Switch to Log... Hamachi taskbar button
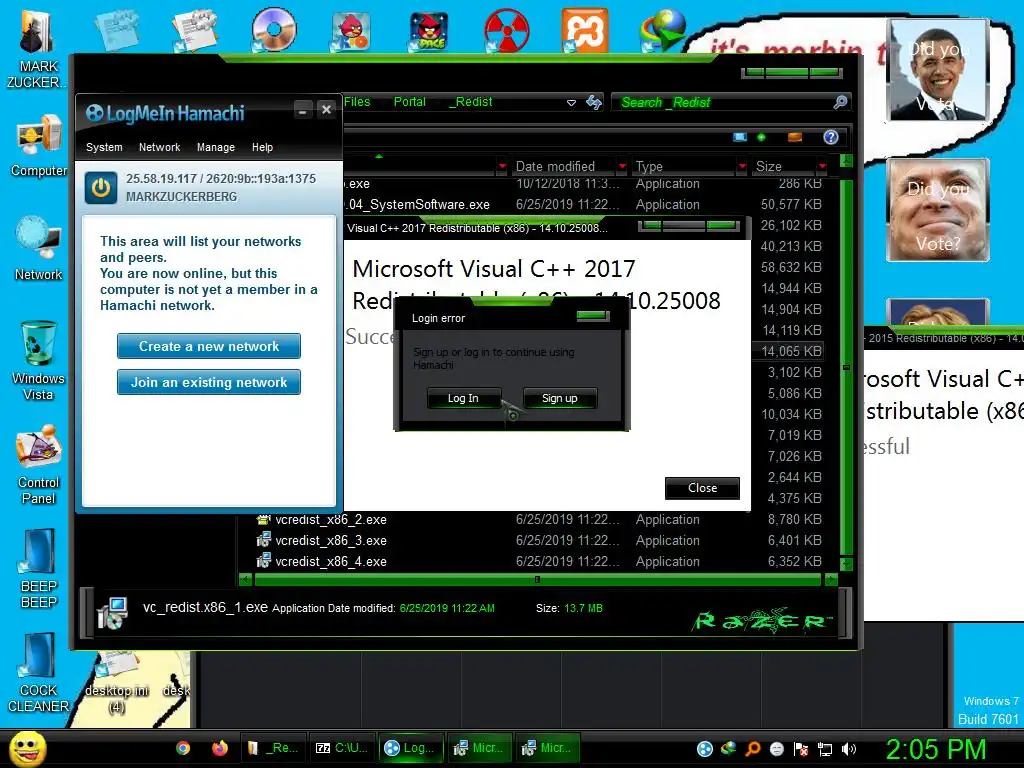 tap(411, 748)
